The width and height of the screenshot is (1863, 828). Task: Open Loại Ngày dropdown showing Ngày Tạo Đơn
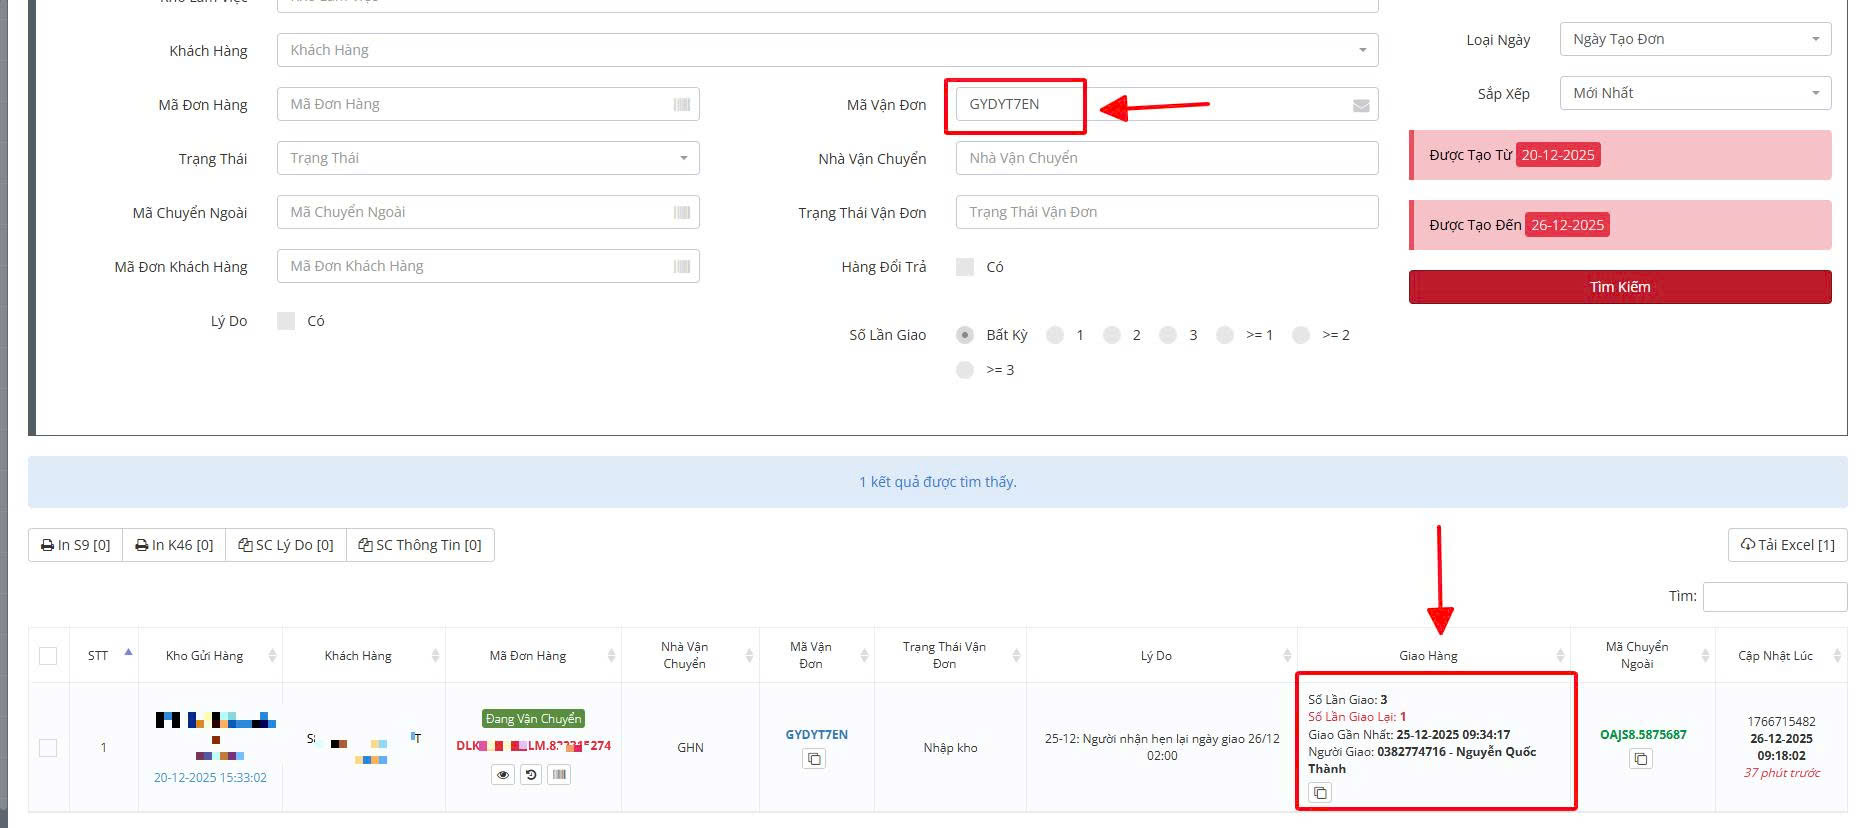tap(1695, 39)
